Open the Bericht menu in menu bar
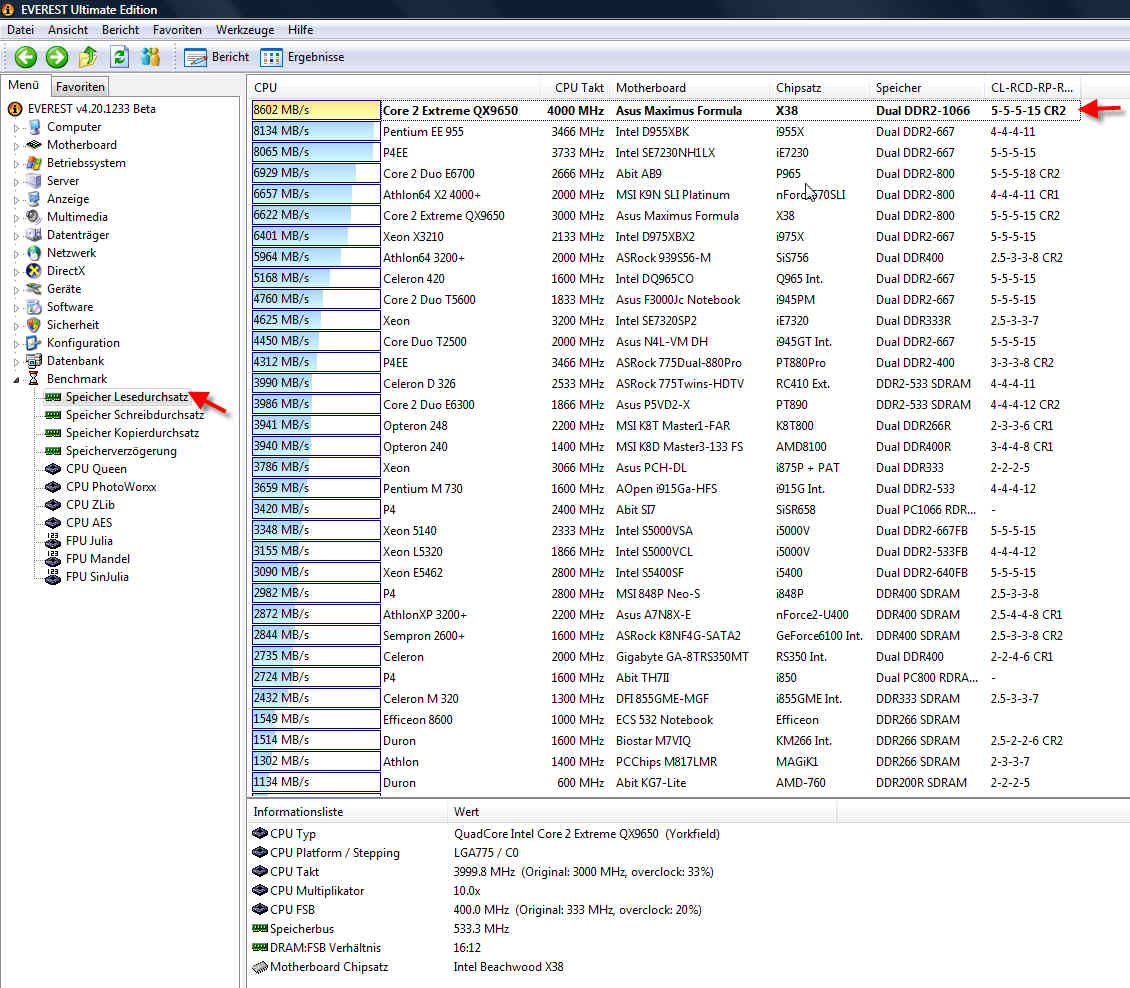Screen dimensions: 1130x988 pos(120,30)
